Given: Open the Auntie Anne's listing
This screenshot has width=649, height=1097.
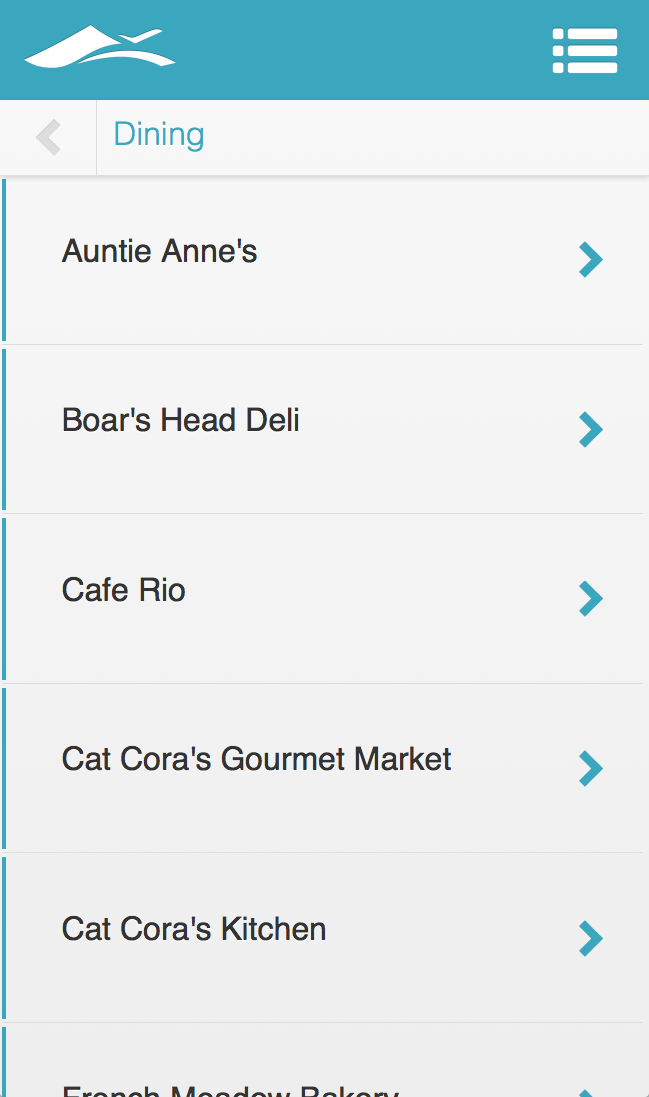Looking at the screenshot, I should tap(160, 251).
